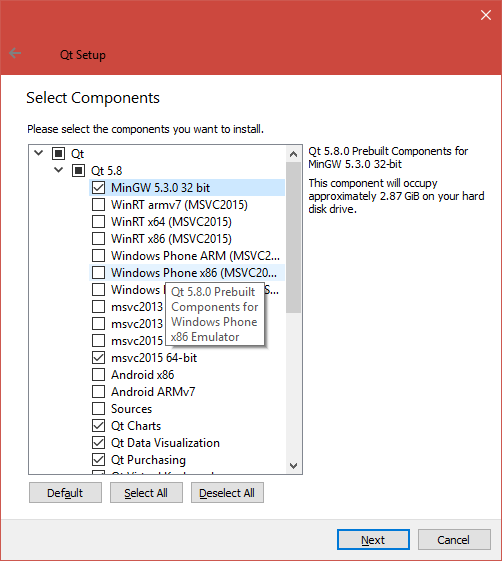Select the Sources row label
This screenshot has width=502, height=561.
tap(131, 409)
